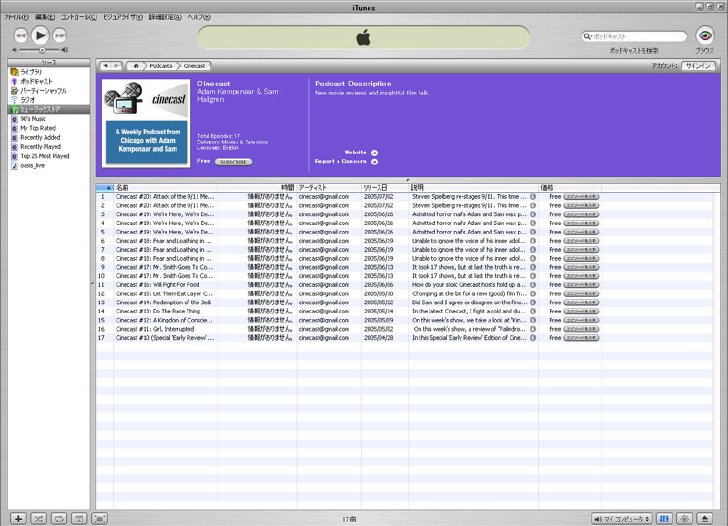This screenshot has width=728, height=526.
Task: Open the マイコンピュータ speaker dropdown
Action: click(622, 519)
